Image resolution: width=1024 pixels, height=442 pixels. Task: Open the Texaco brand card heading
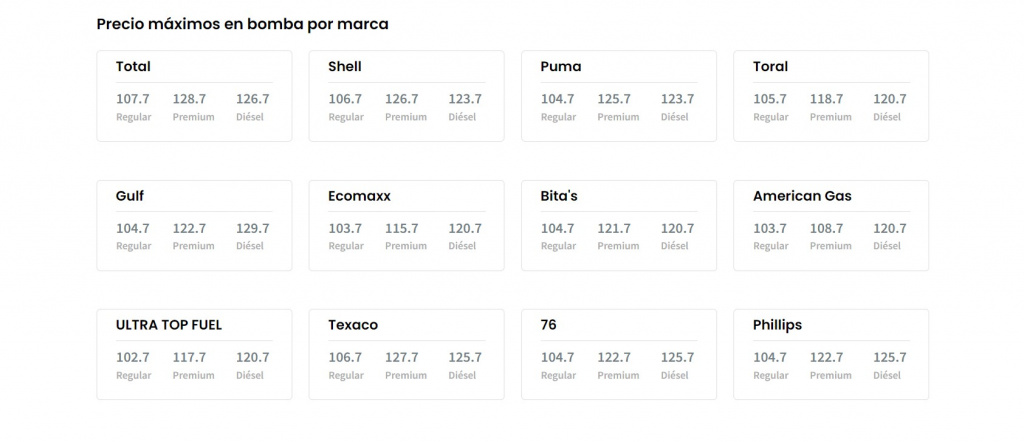click(x=353, y=325)
